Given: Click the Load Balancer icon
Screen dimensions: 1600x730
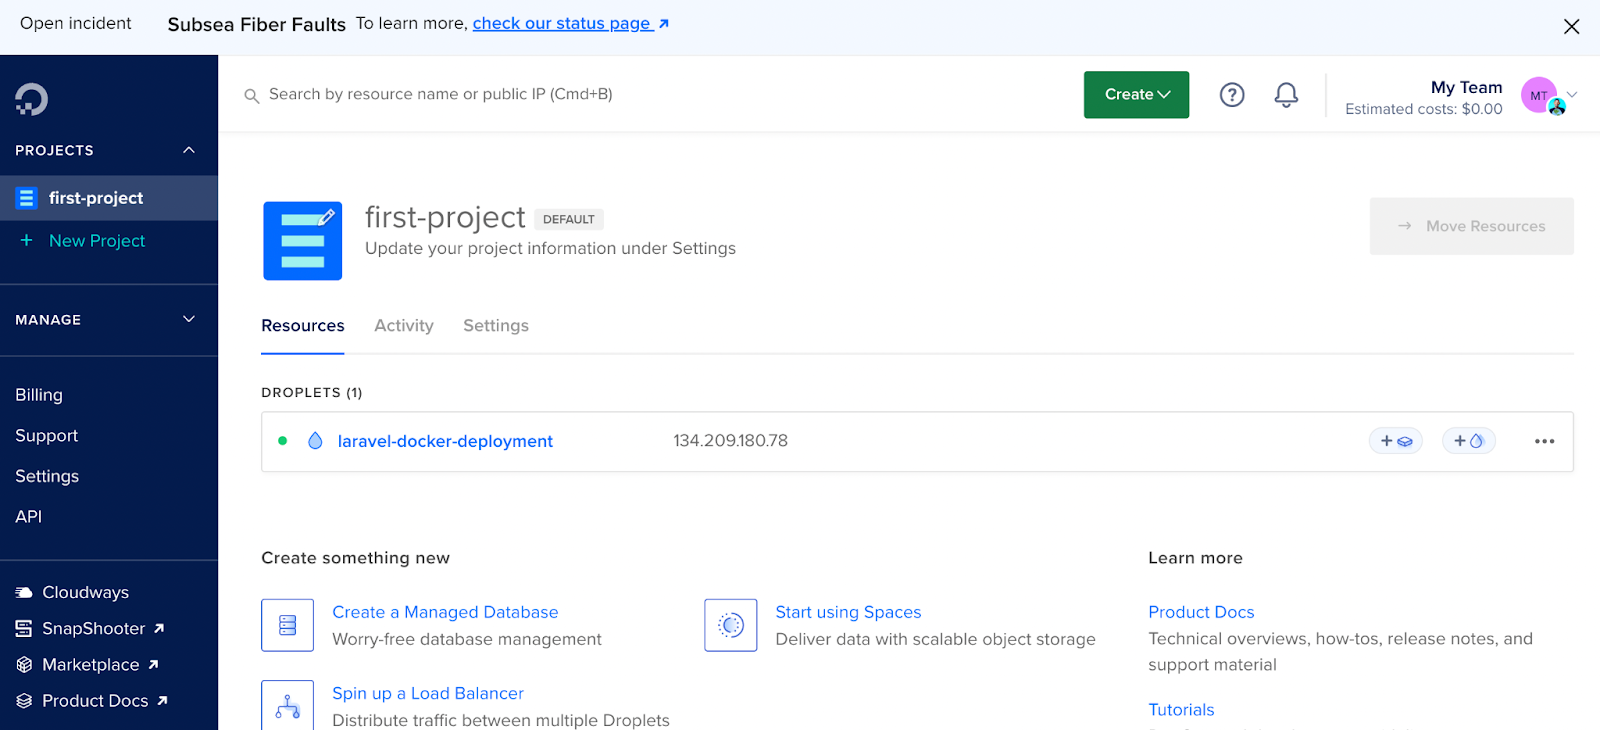Looking at the screenshot, I should [x=288, y=705].
